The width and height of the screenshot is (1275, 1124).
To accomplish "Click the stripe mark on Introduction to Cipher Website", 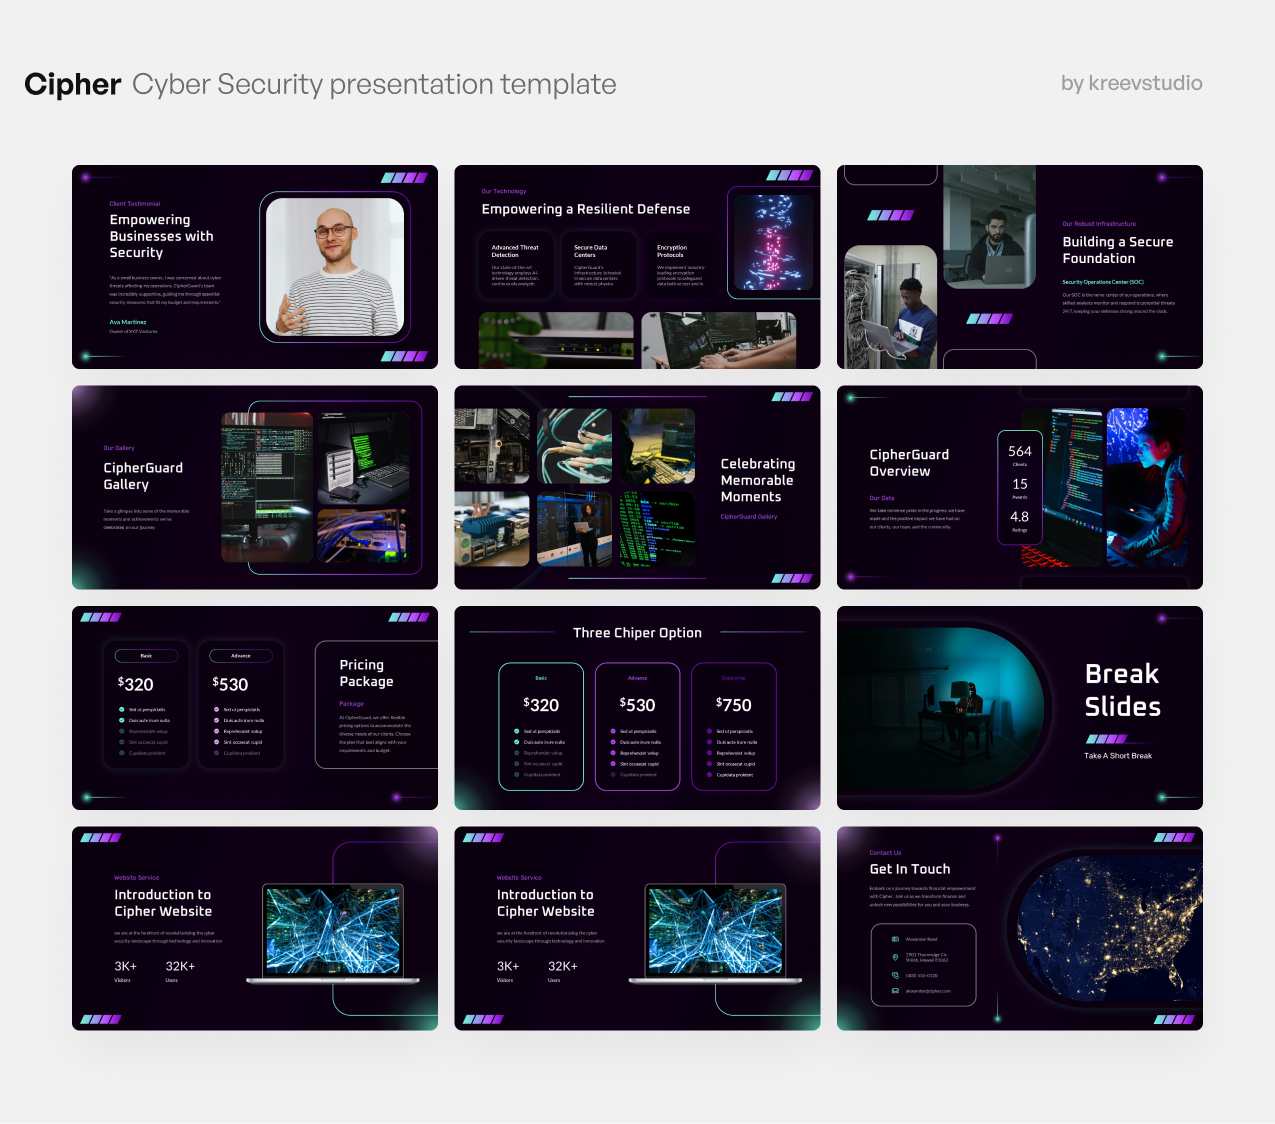I will [100, 839].
